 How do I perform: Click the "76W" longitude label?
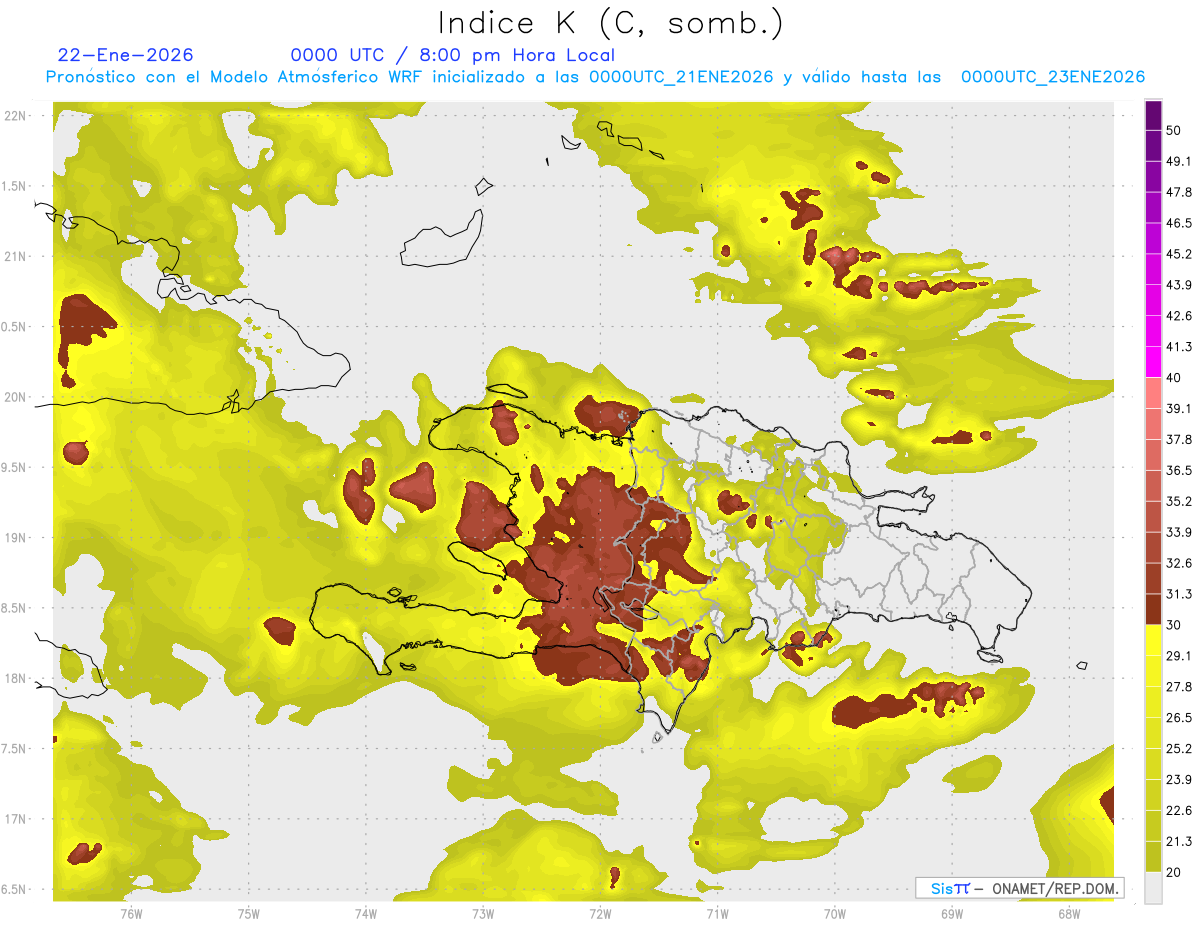131,913
